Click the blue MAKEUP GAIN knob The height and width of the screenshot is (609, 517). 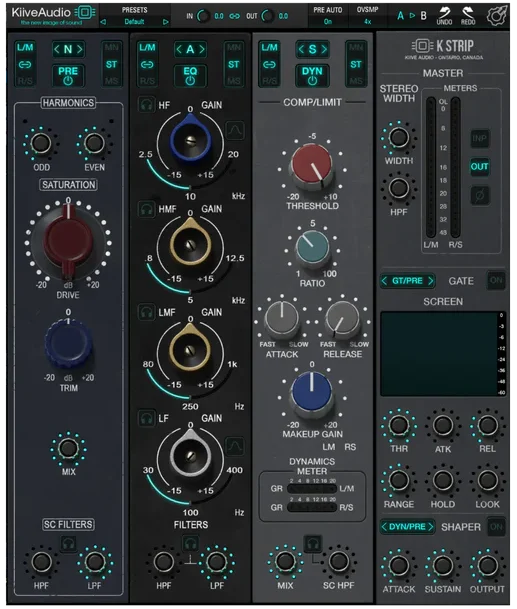tap(312, 392)
